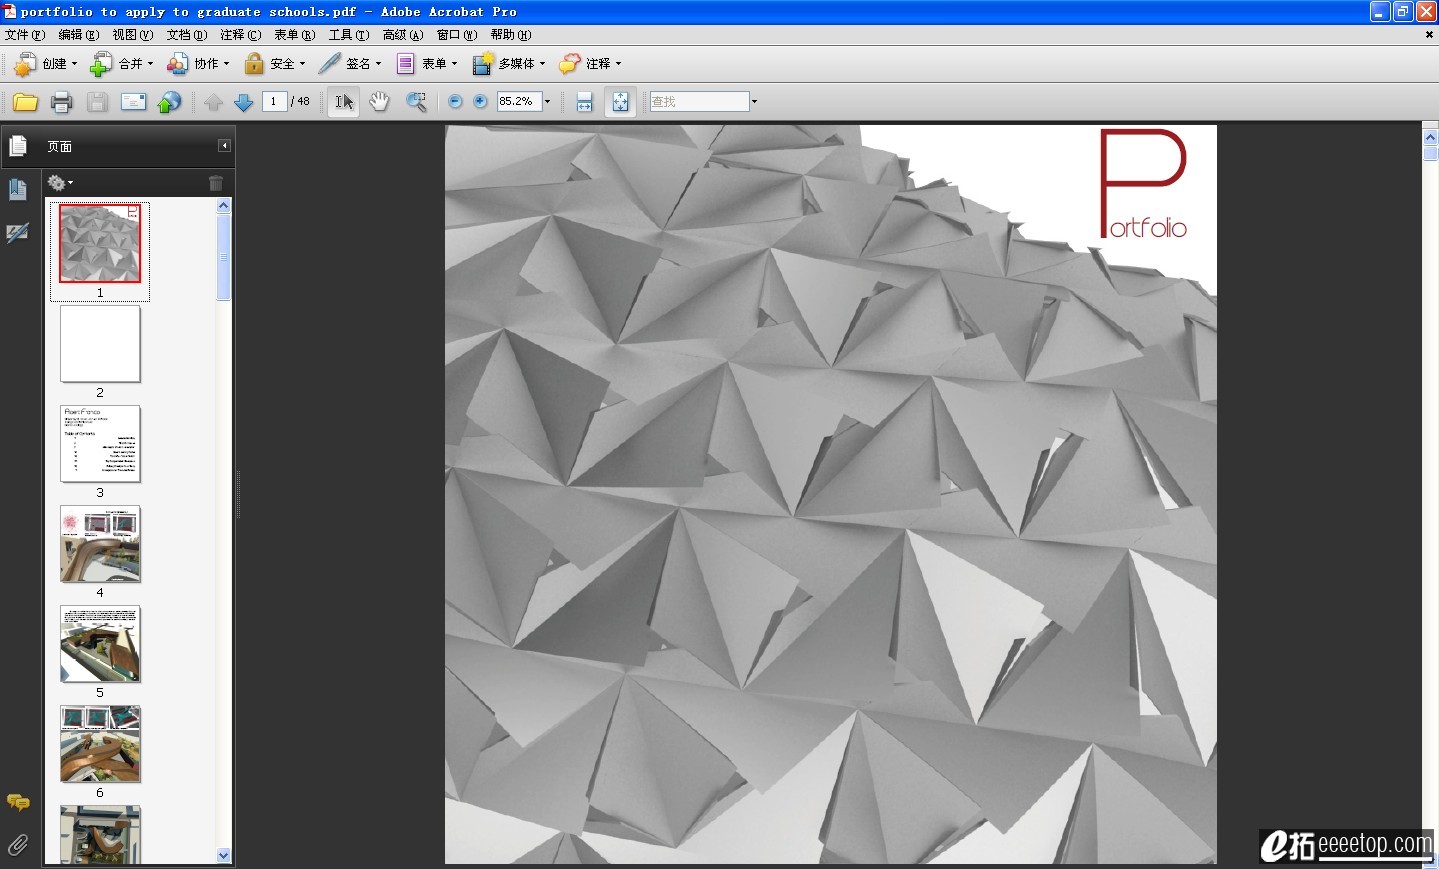Click the fit width scrolling icon
Image resolution: width=1439 pixels, height=869 pixels.
(x=585, y=102)
